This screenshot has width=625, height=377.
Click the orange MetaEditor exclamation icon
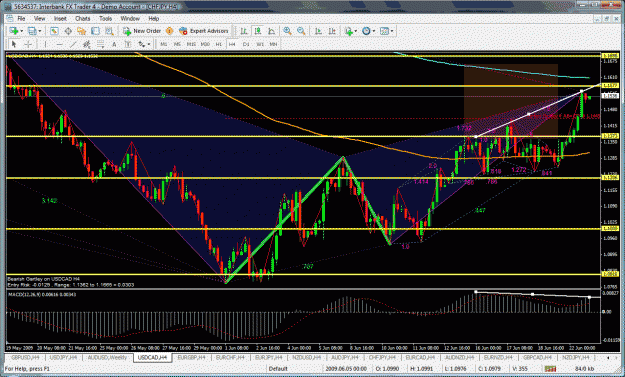169,31
